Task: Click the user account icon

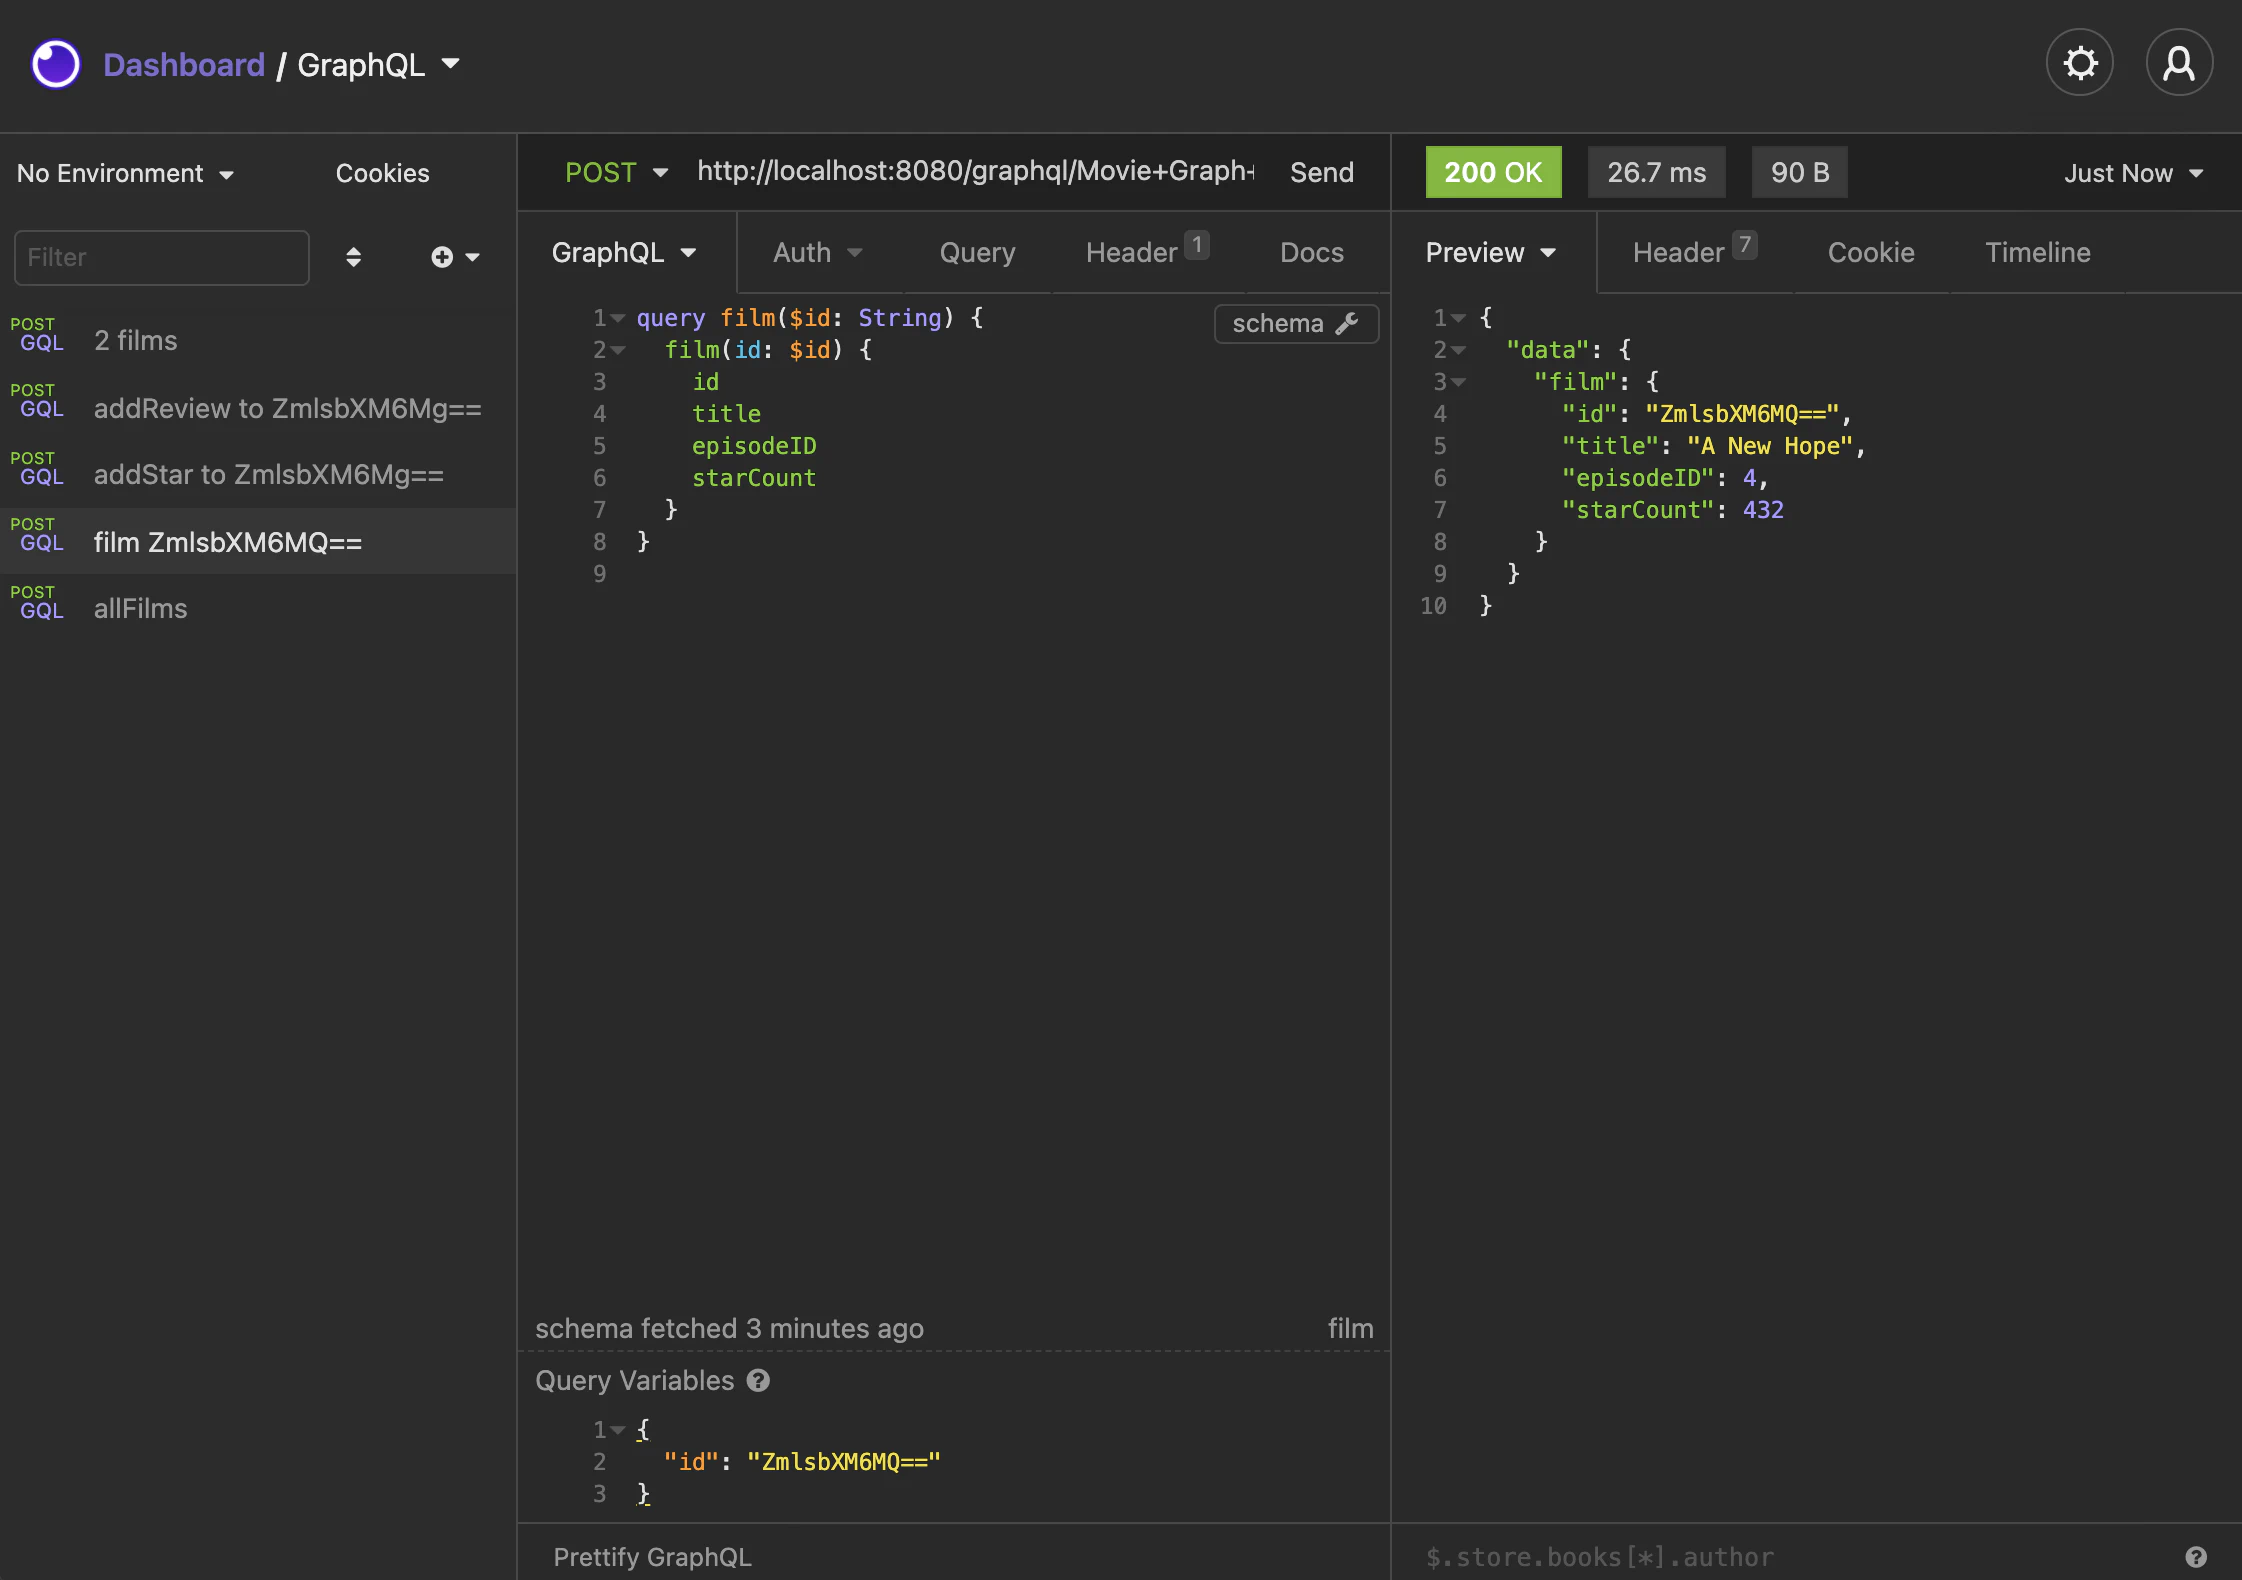Action: pos(2178,63)
